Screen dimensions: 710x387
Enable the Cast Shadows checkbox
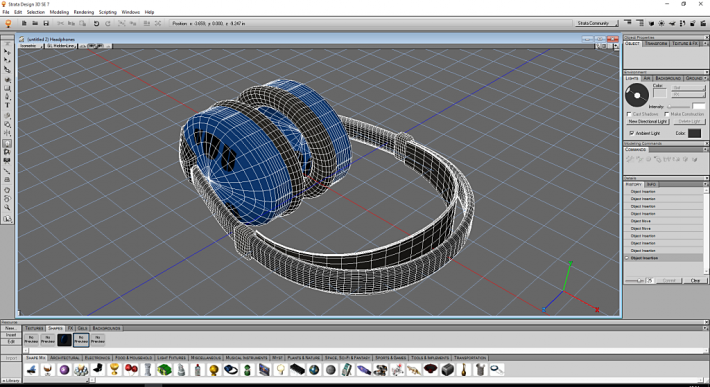(629, 114)
